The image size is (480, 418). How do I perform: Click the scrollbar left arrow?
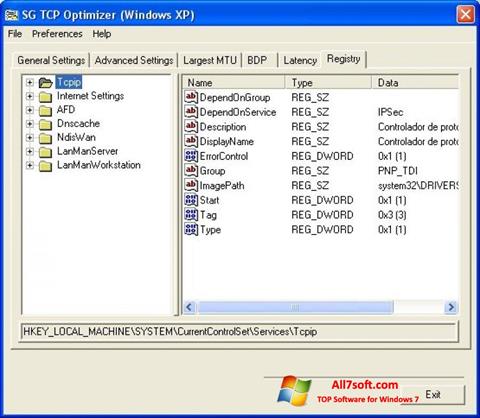tap(190, 307)
